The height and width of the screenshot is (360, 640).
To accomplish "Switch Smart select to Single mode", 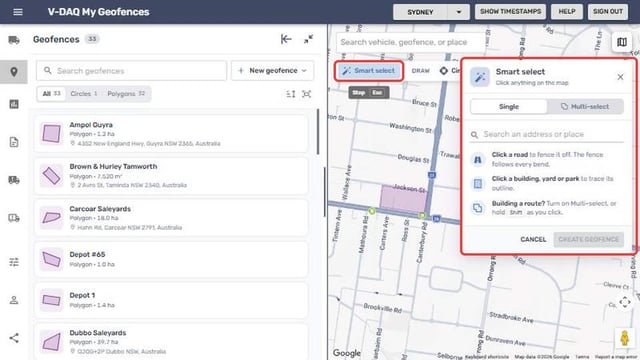I will tap(509, 107).
